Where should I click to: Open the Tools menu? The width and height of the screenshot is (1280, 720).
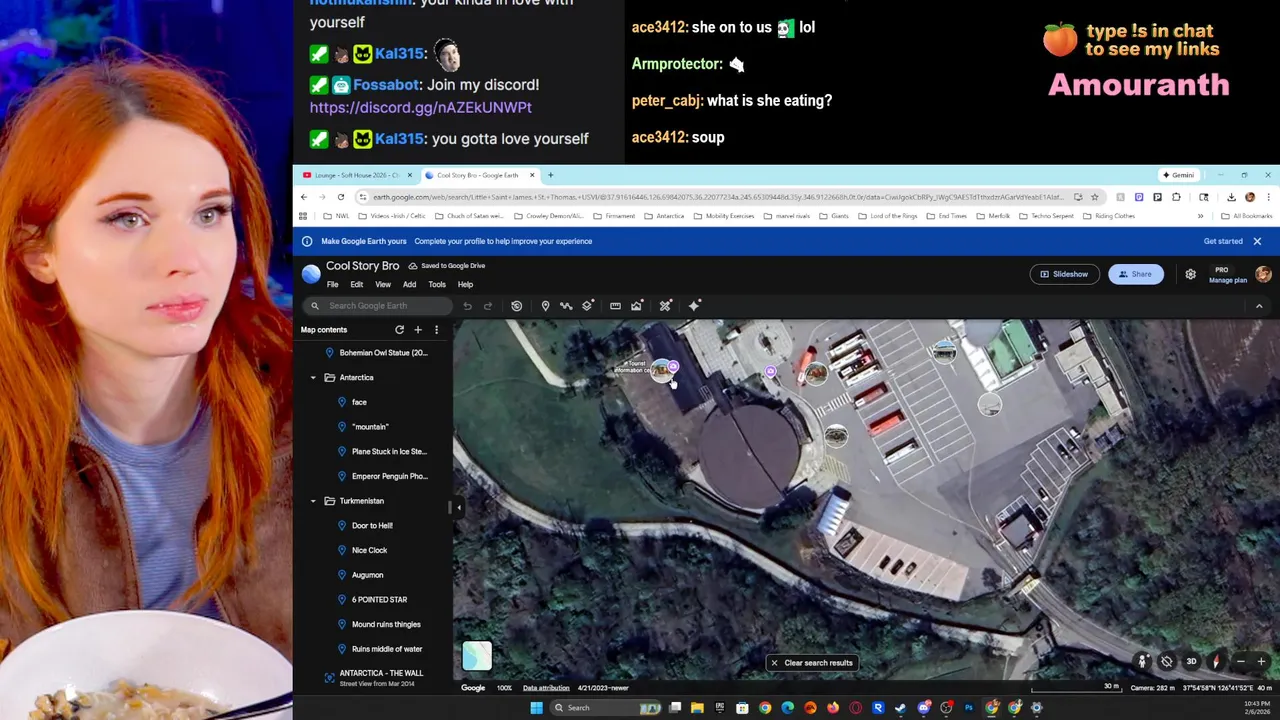(437, 285)
